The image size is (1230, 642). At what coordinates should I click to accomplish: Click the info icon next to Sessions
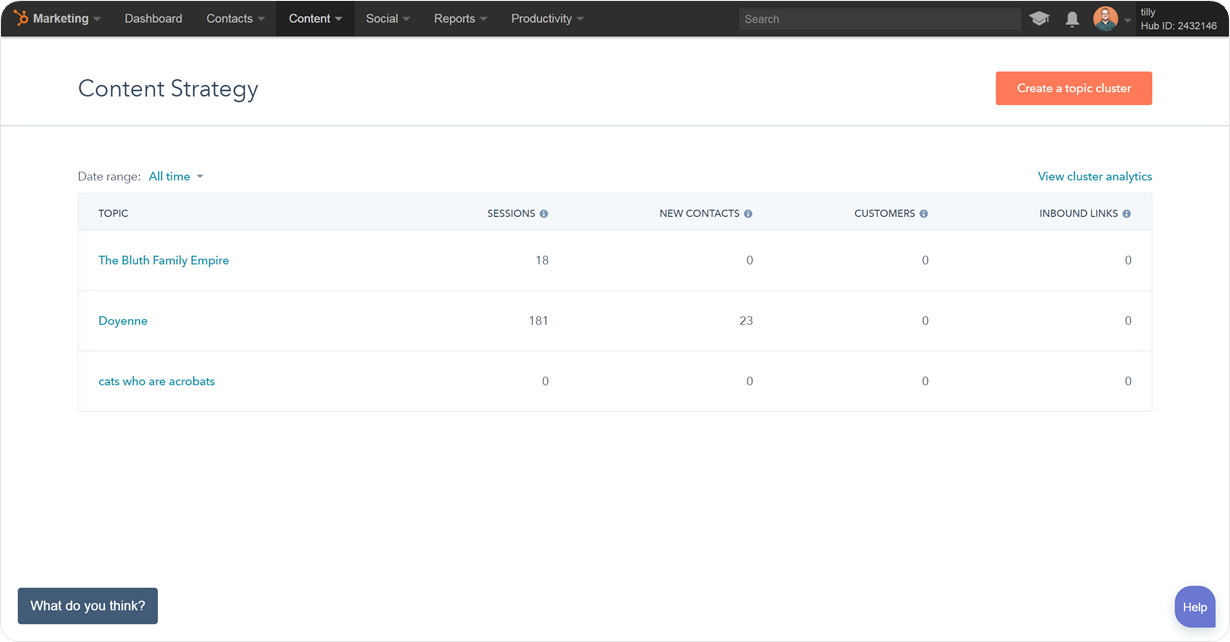pyautogui.click(x=544, y=214)
